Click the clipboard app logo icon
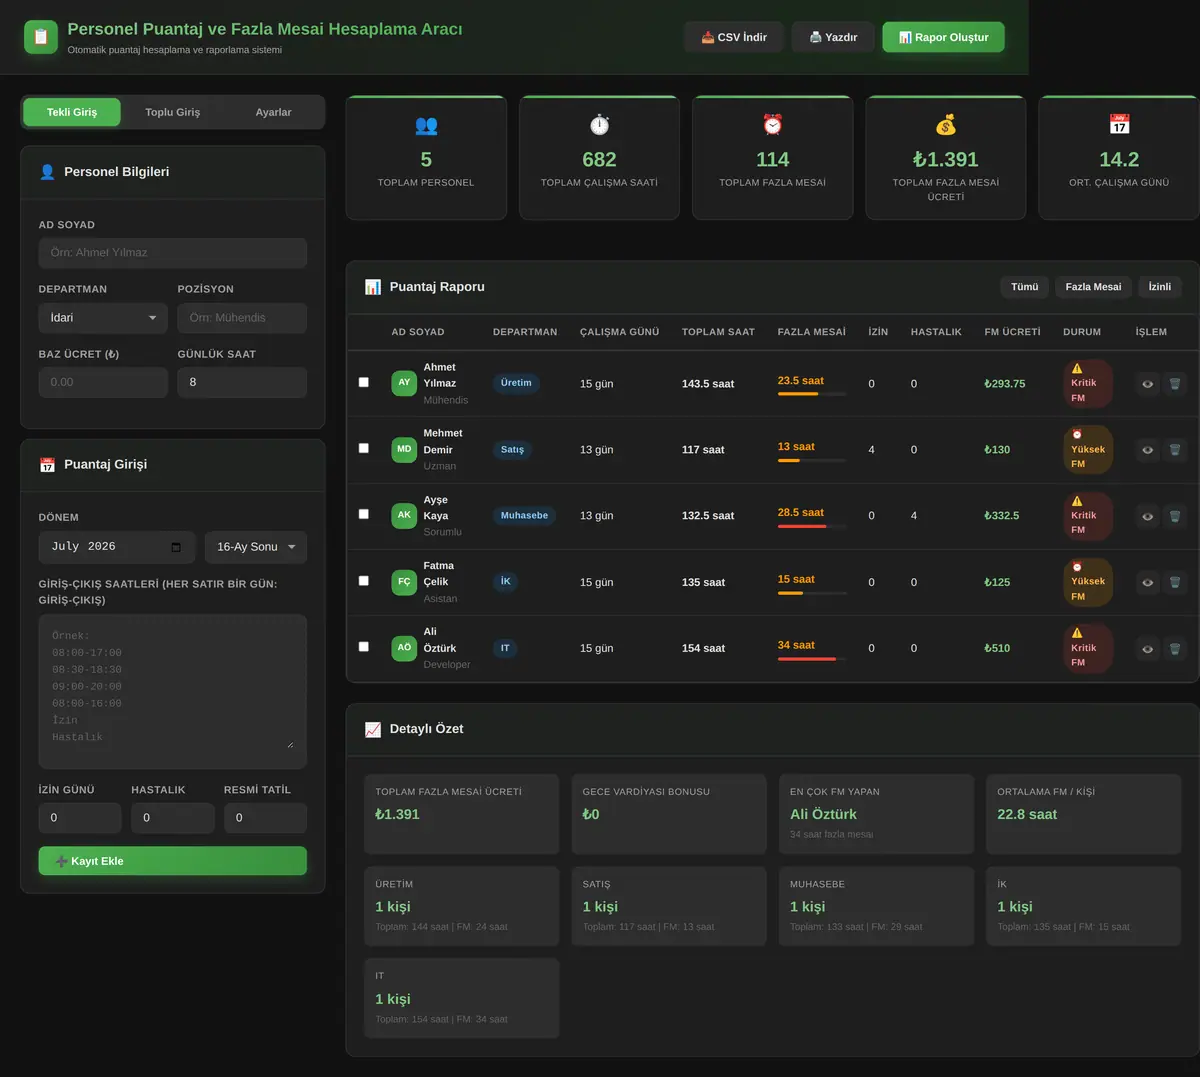Viewport: 1200px width, 1077px height. click(41, 37)
